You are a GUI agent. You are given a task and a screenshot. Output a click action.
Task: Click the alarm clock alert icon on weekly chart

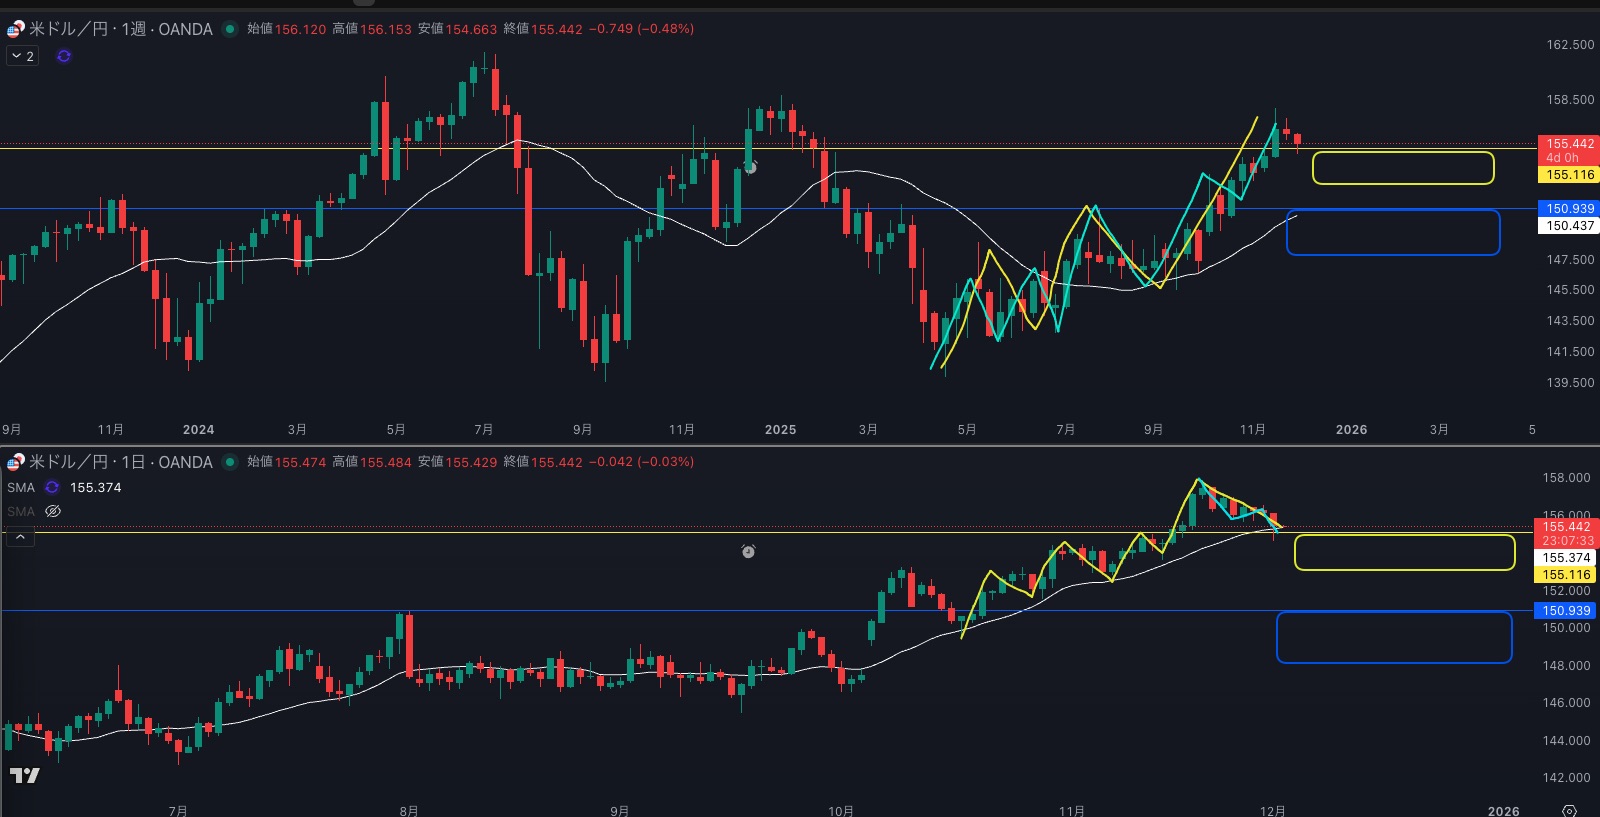point(750,167)
